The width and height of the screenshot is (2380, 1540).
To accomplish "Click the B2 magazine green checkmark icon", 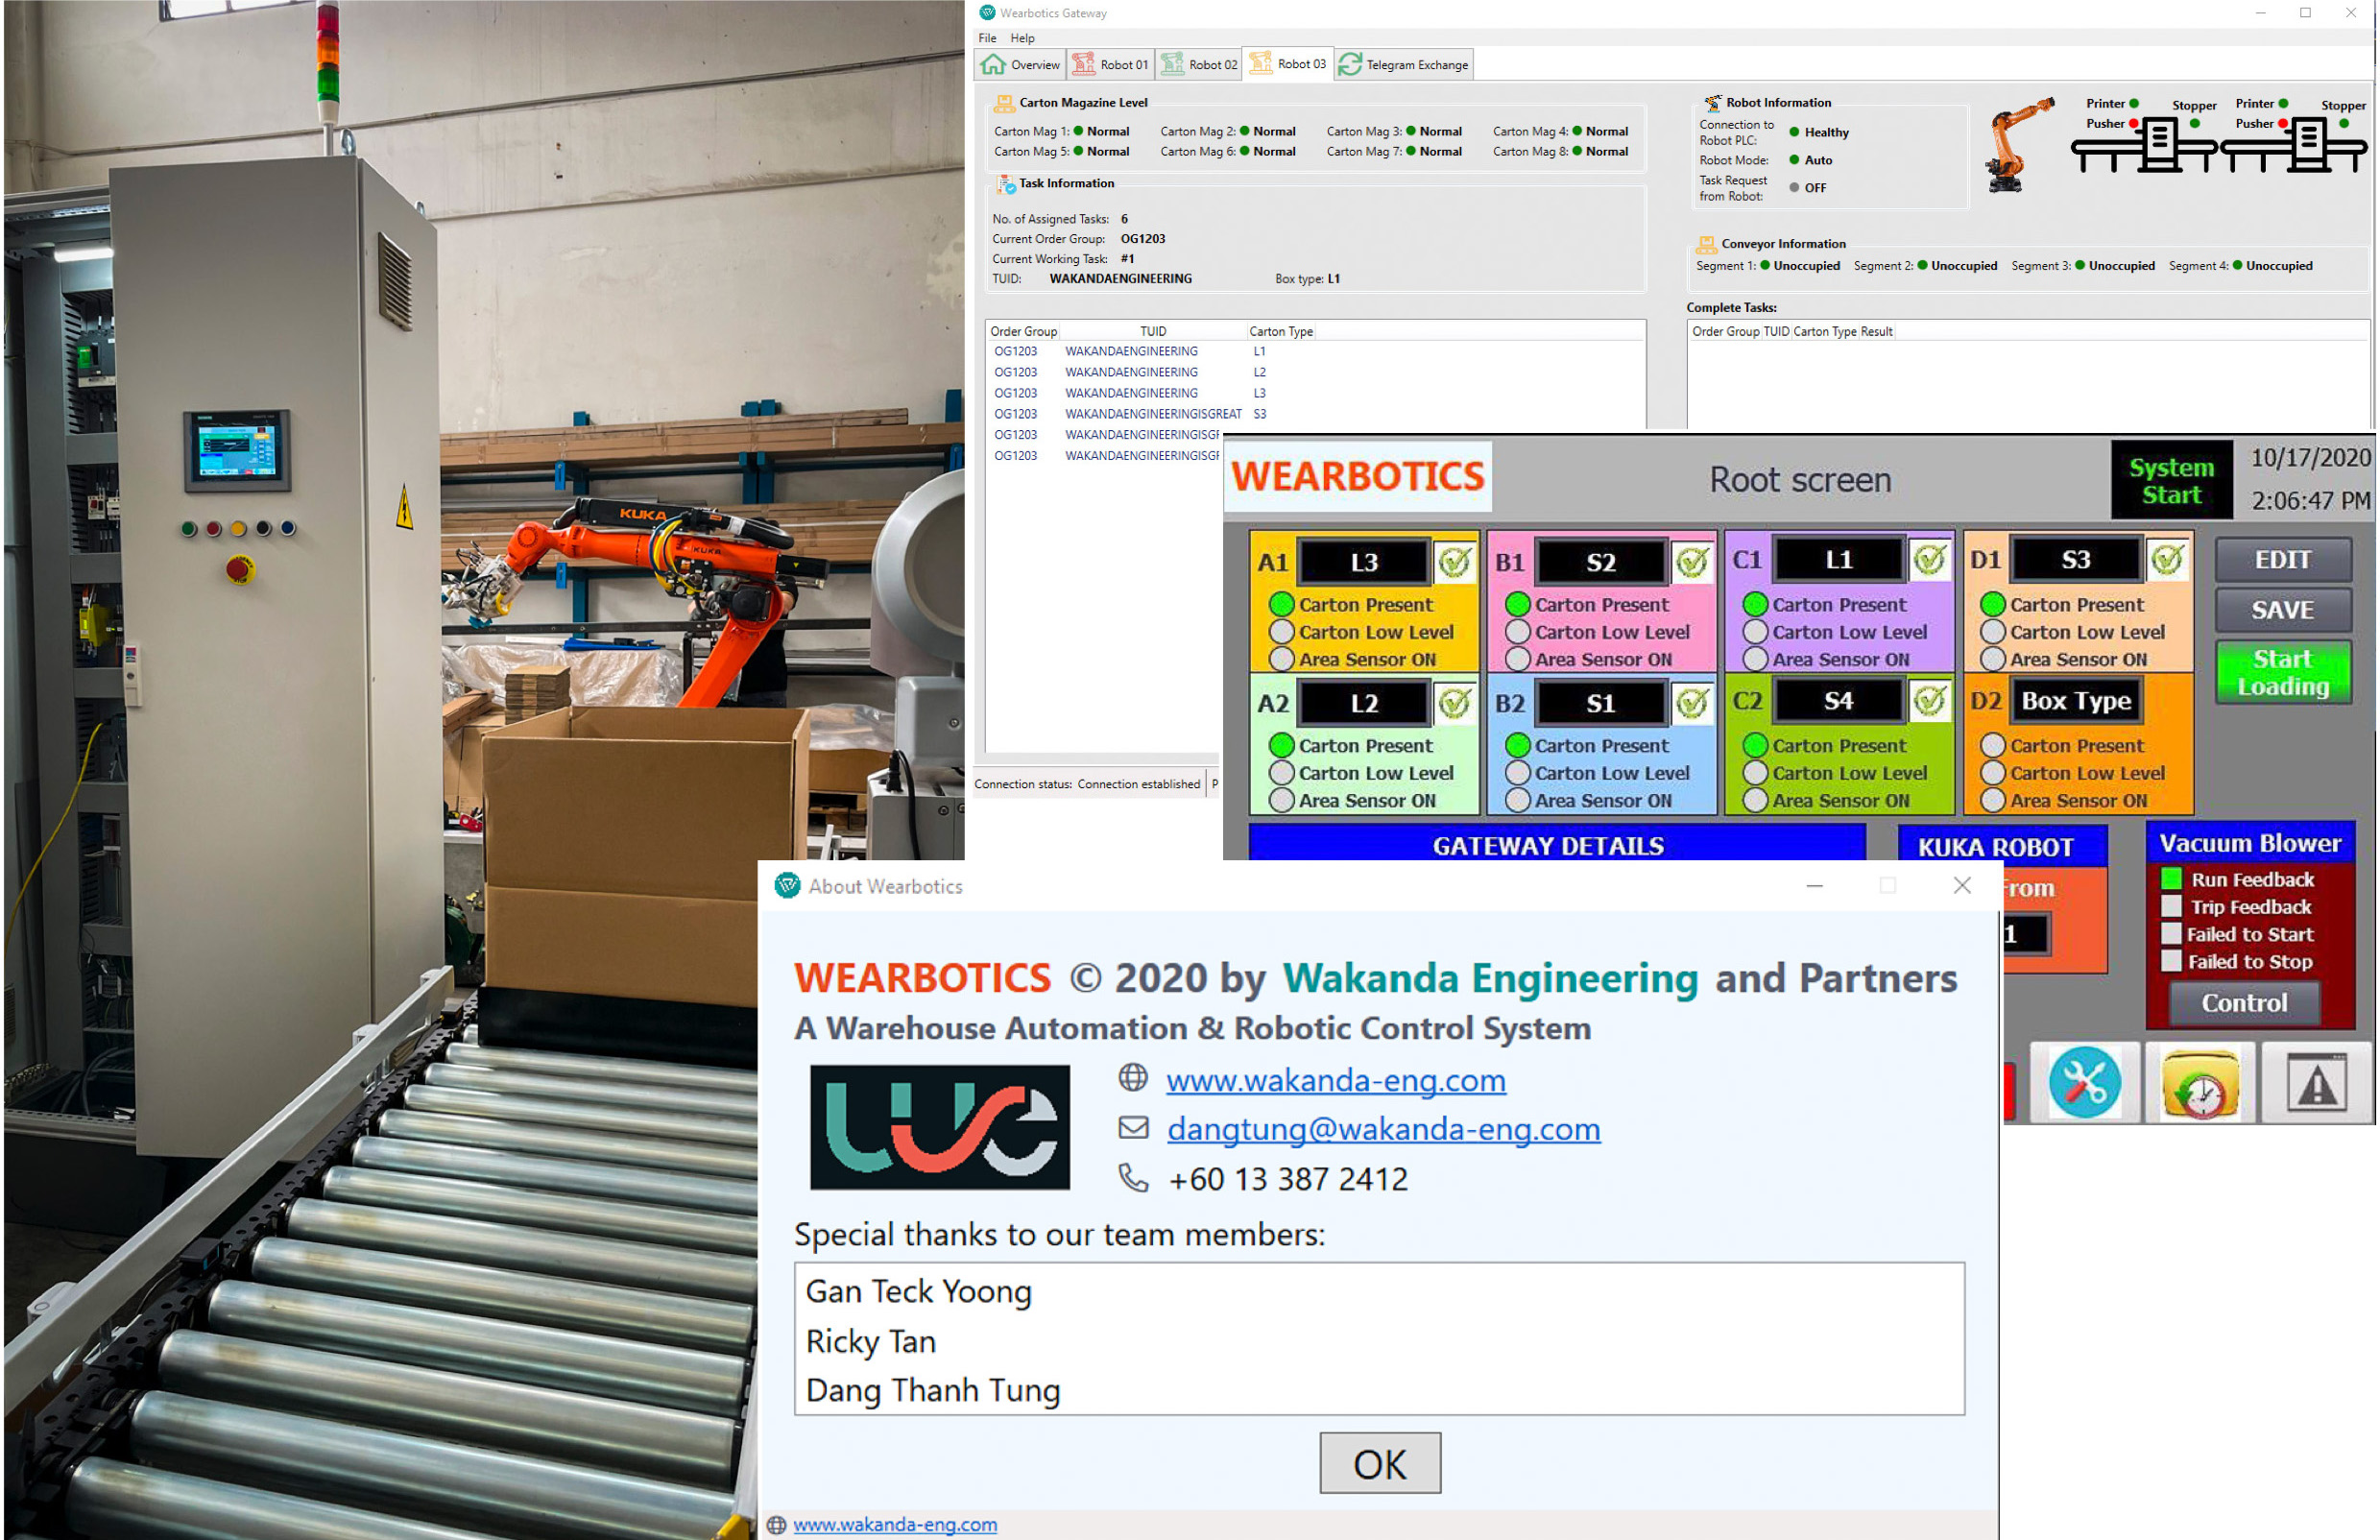I will 1692,703.
